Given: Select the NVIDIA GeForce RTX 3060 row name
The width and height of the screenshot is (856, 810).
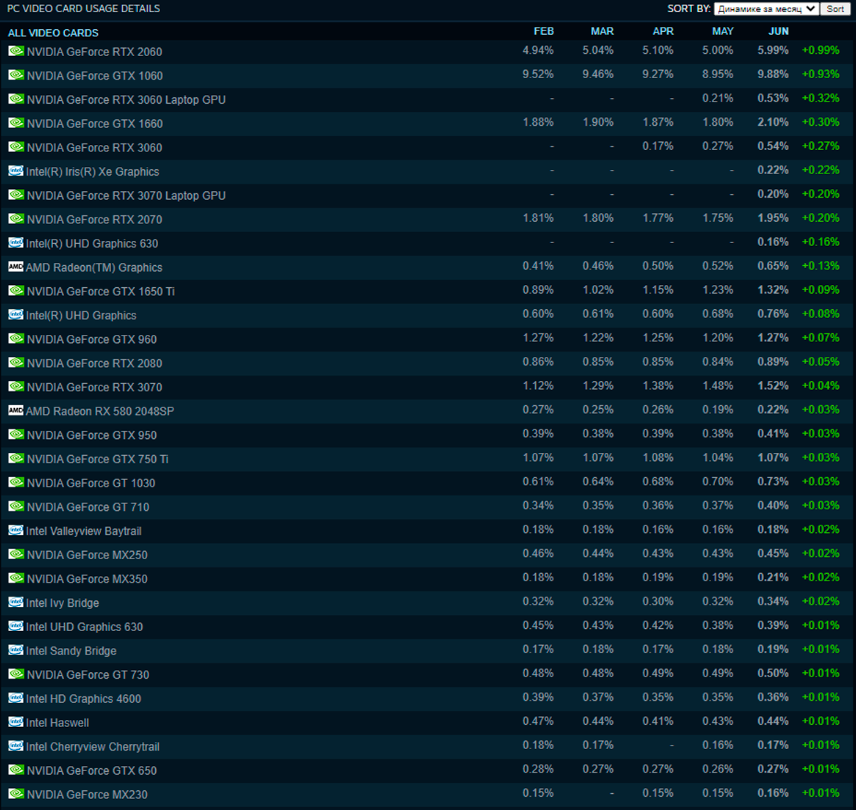Looking at the screenshot, I should (x=94, y=147).
